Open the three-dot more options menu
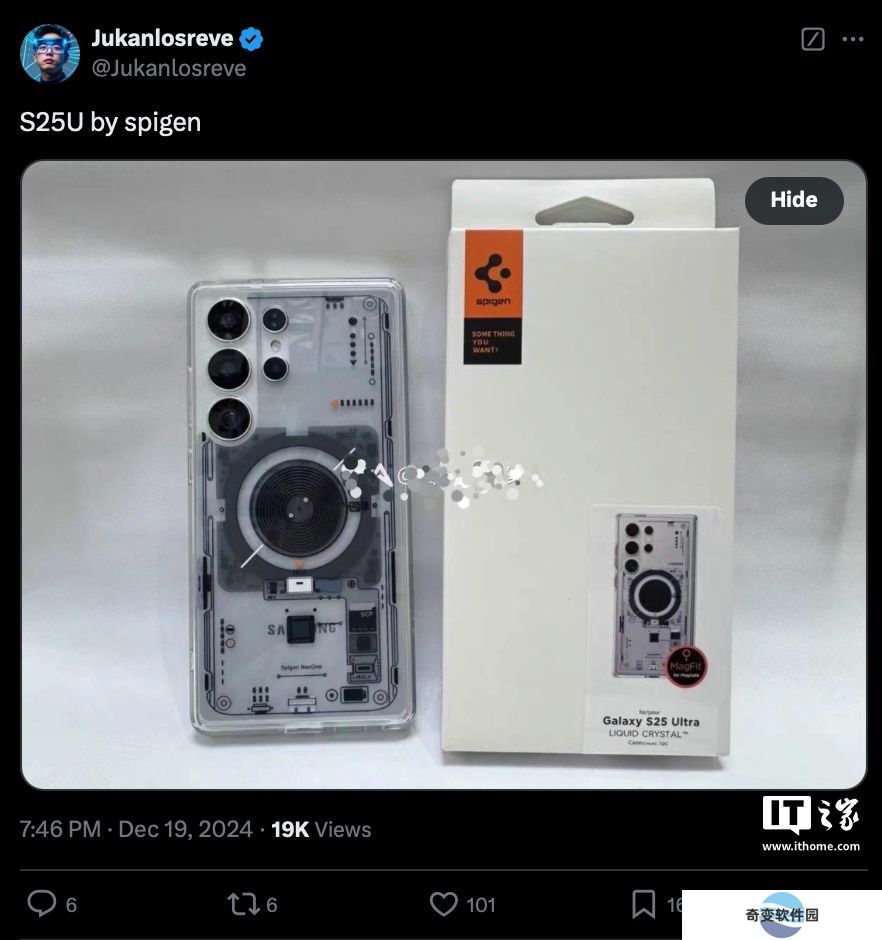The image size is (882, 940). click(853, 39)
